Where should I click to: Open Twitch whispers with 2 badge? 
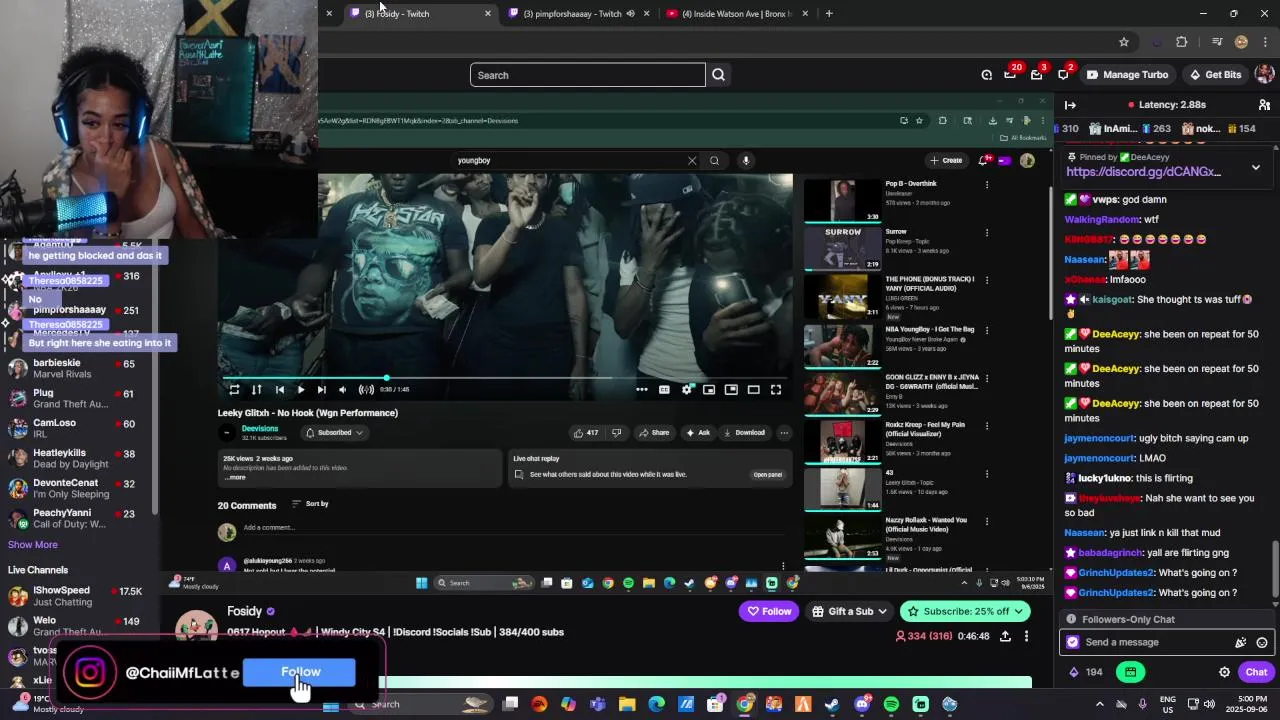(1064, 75)
